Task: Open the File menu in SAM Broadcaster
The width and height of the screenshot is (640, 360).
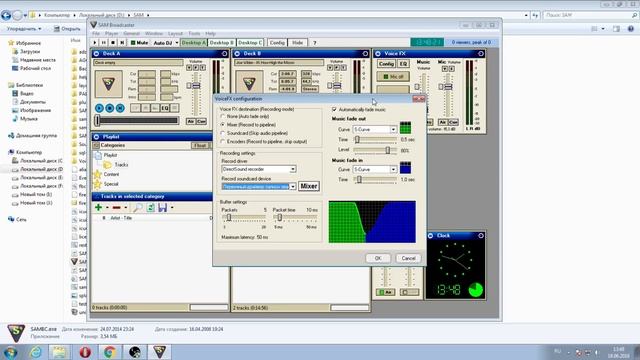Action: click(x=96, y=33)
